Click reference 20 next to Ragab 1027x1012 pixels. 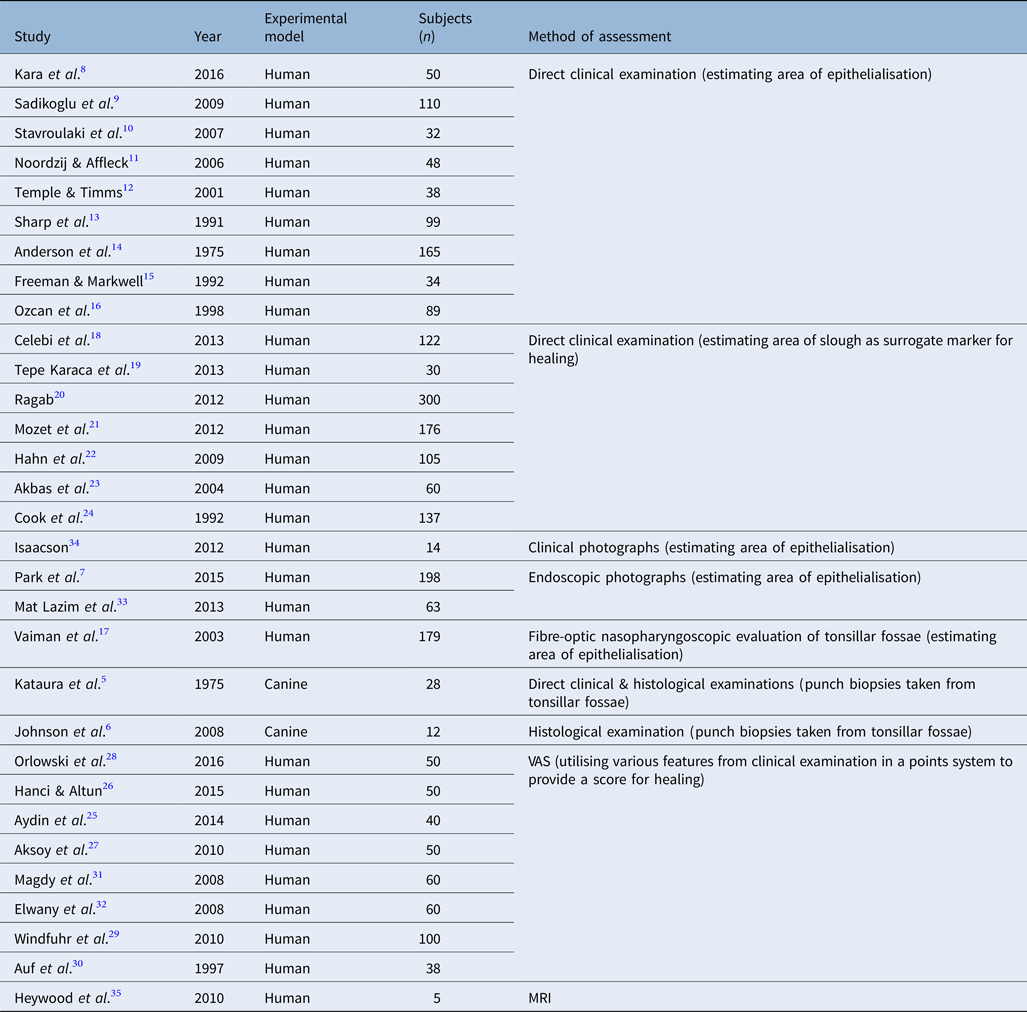point(59,394)
